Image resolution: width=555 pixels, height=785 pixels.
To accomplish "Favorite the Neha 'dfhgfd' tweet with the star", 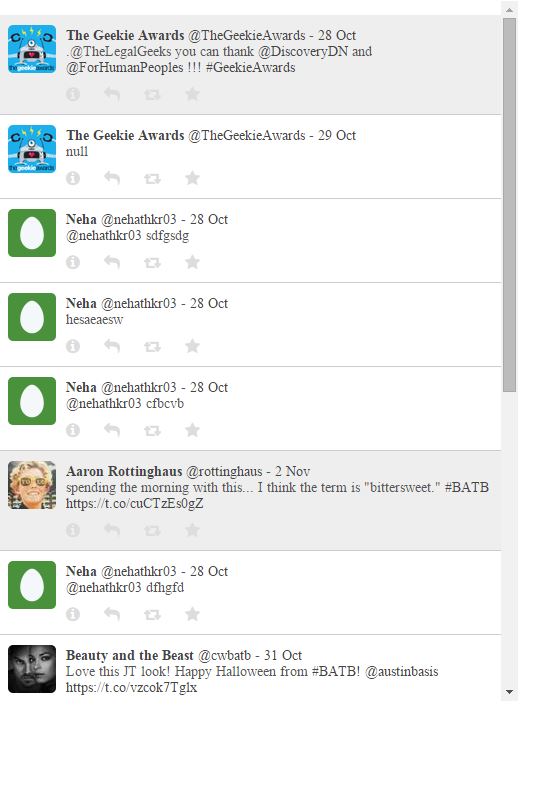I will (x=192, y=614).
